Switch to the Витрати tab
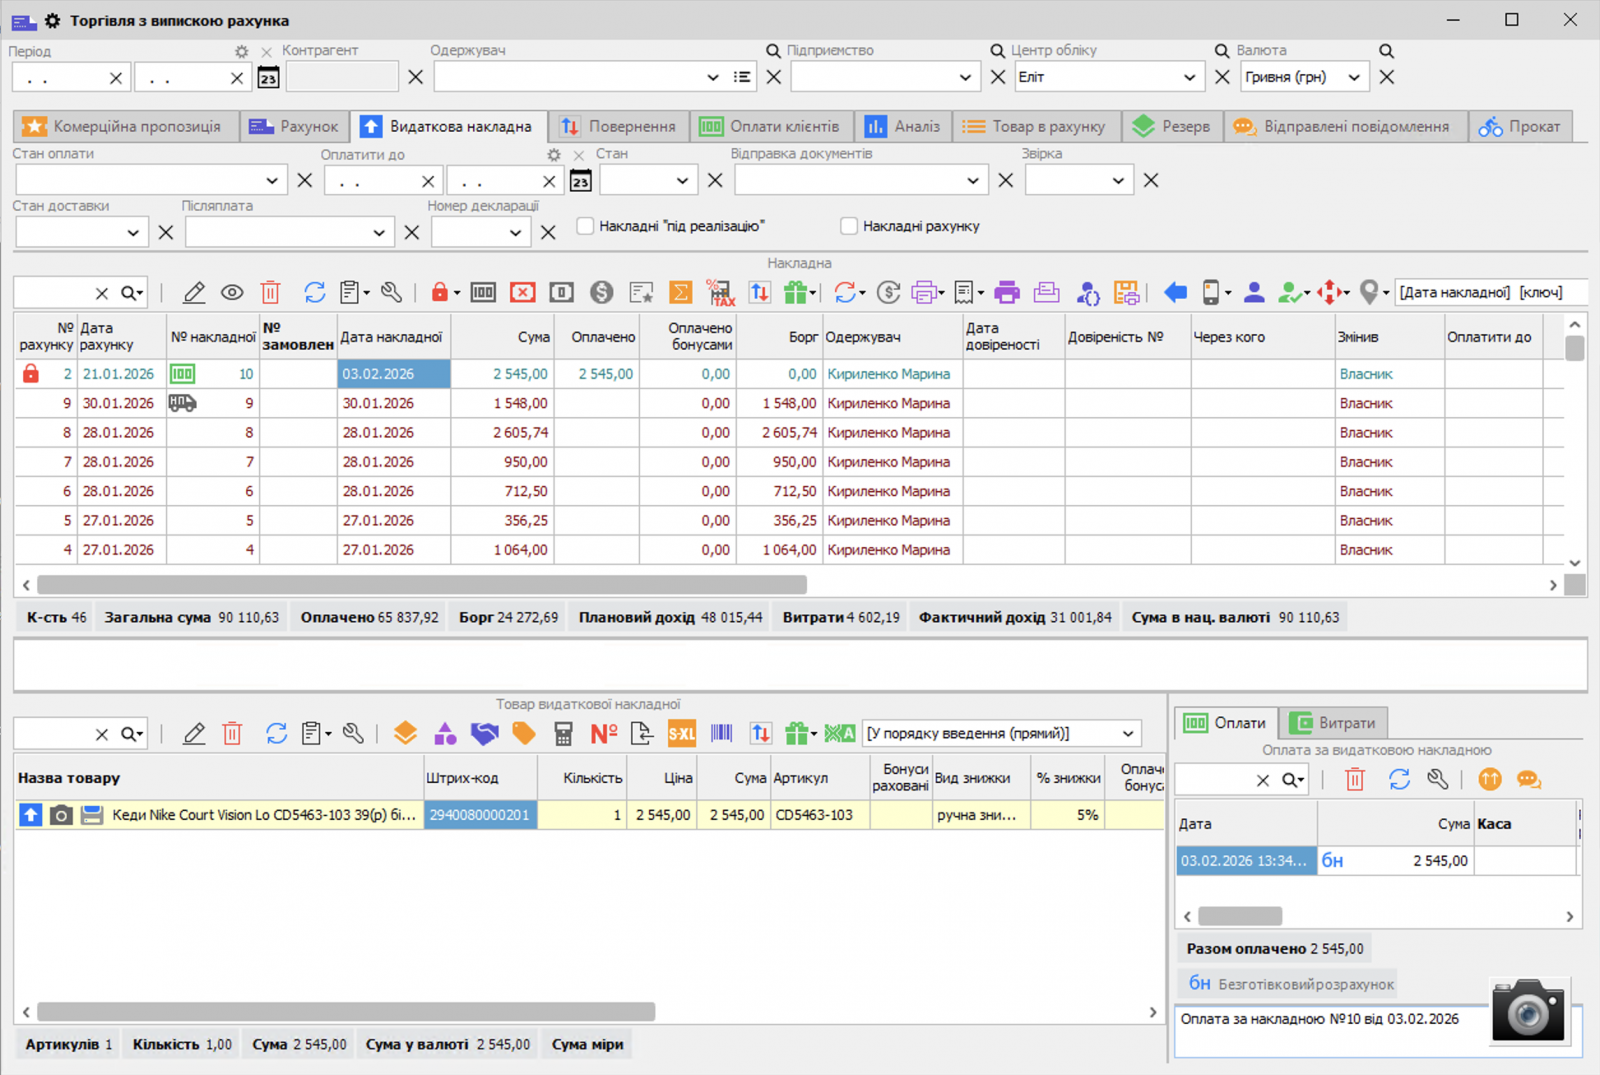 tap(1333, 723)
